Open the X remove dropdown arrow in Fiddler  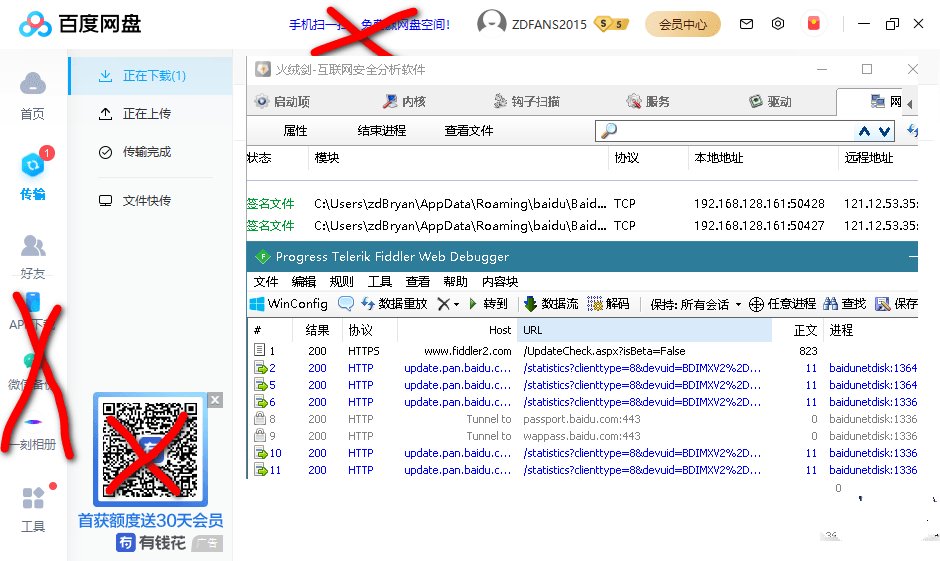pyautogui.click(x=457, y=304)
